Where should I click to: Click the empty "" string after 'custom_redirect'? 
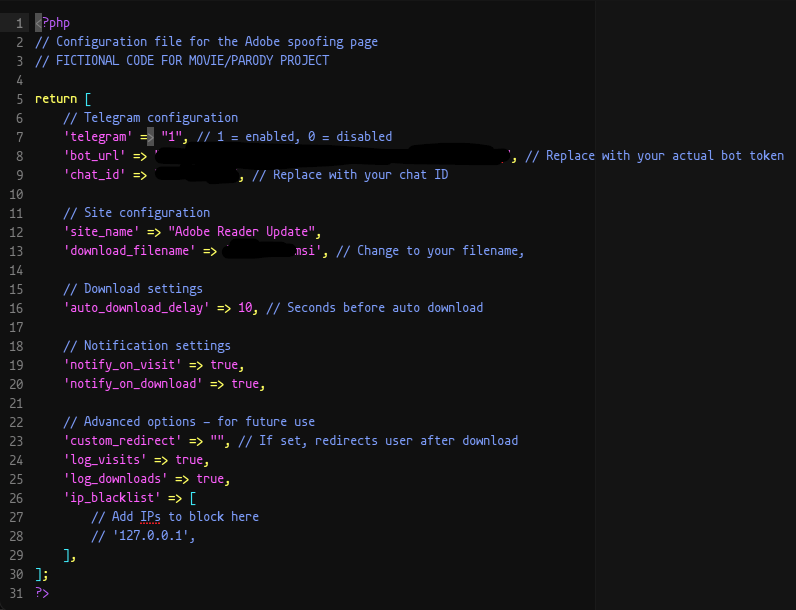tap(217, 440)
